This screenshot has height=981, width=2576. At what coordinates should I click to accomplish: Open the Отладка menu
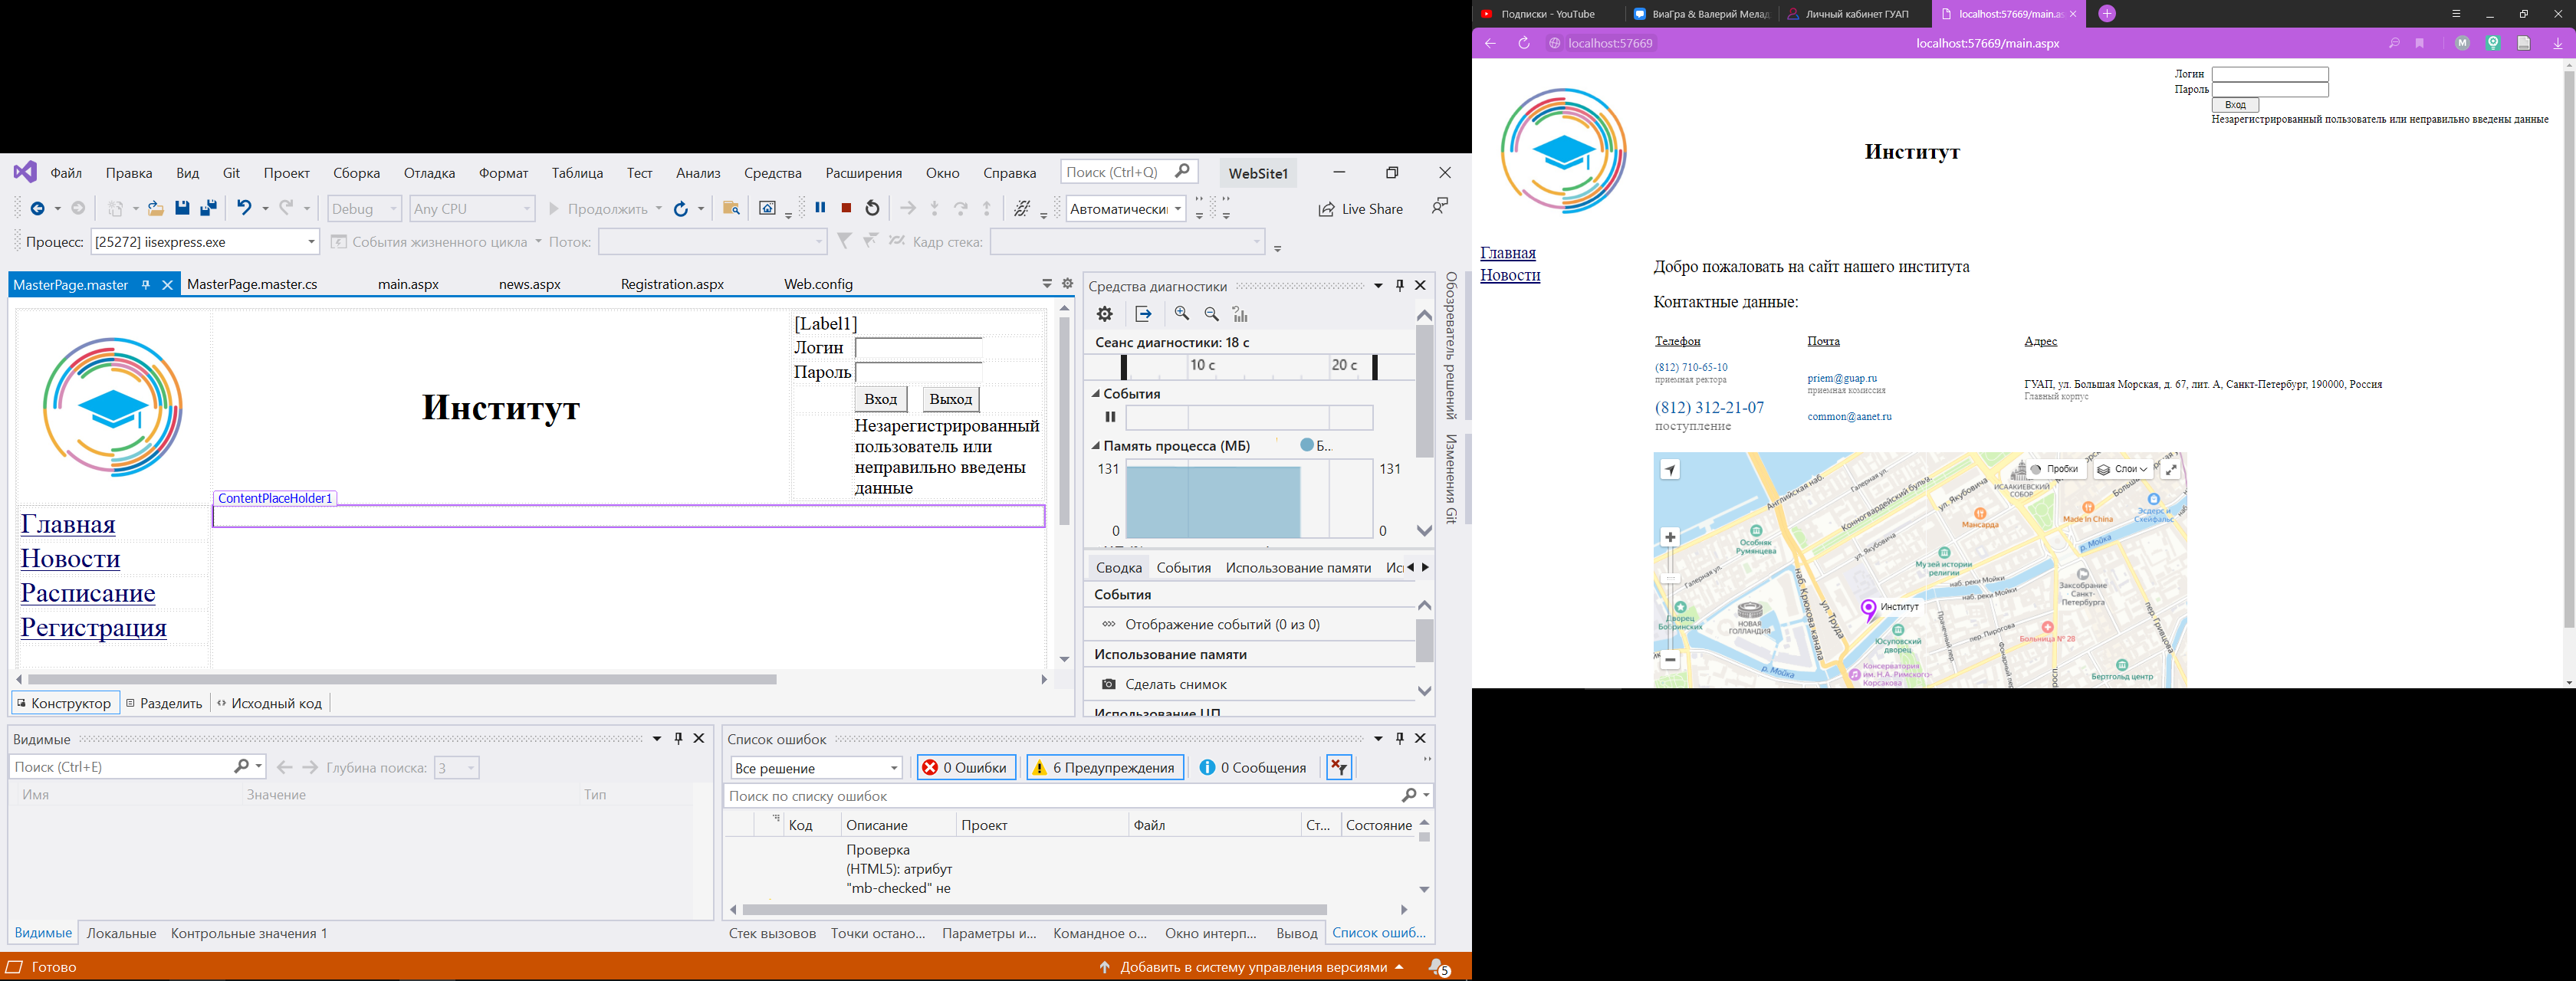tap(429, 173)
